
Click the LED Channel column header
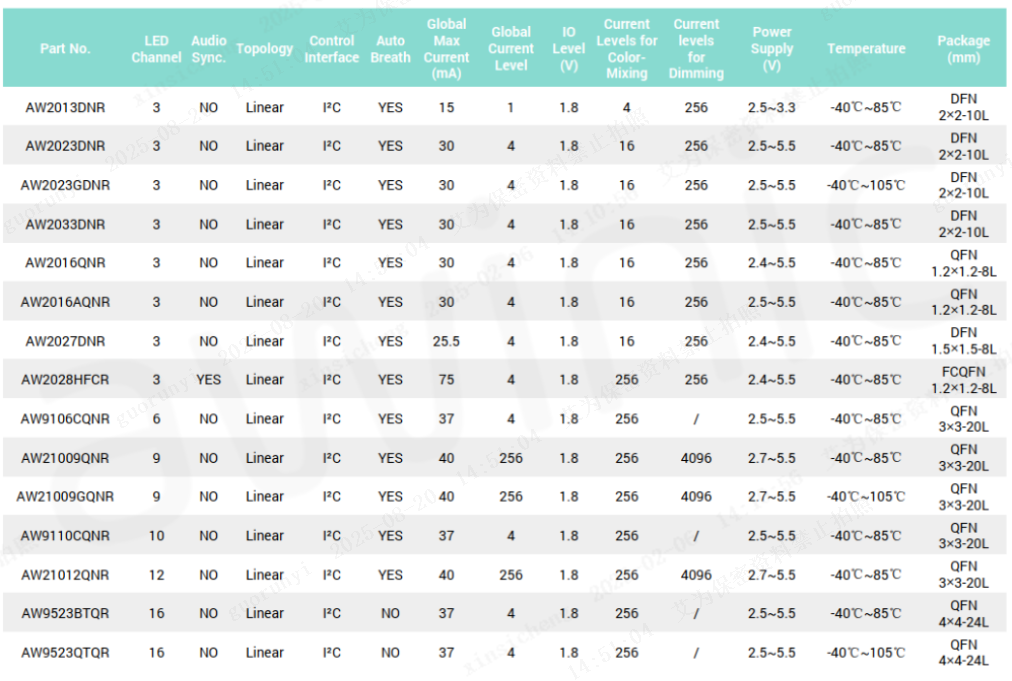156,48
